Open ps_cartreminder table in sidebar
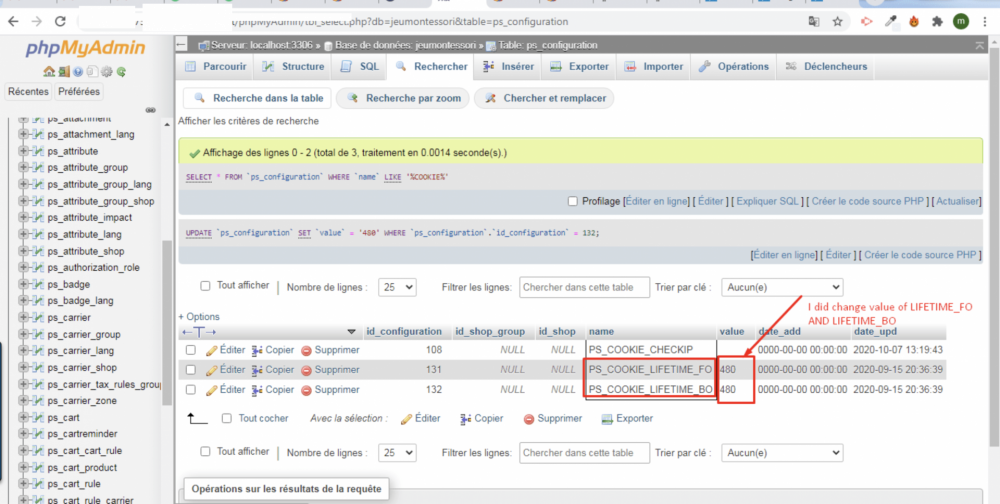Screen dimensions: 1000x504 pos(82,434)
